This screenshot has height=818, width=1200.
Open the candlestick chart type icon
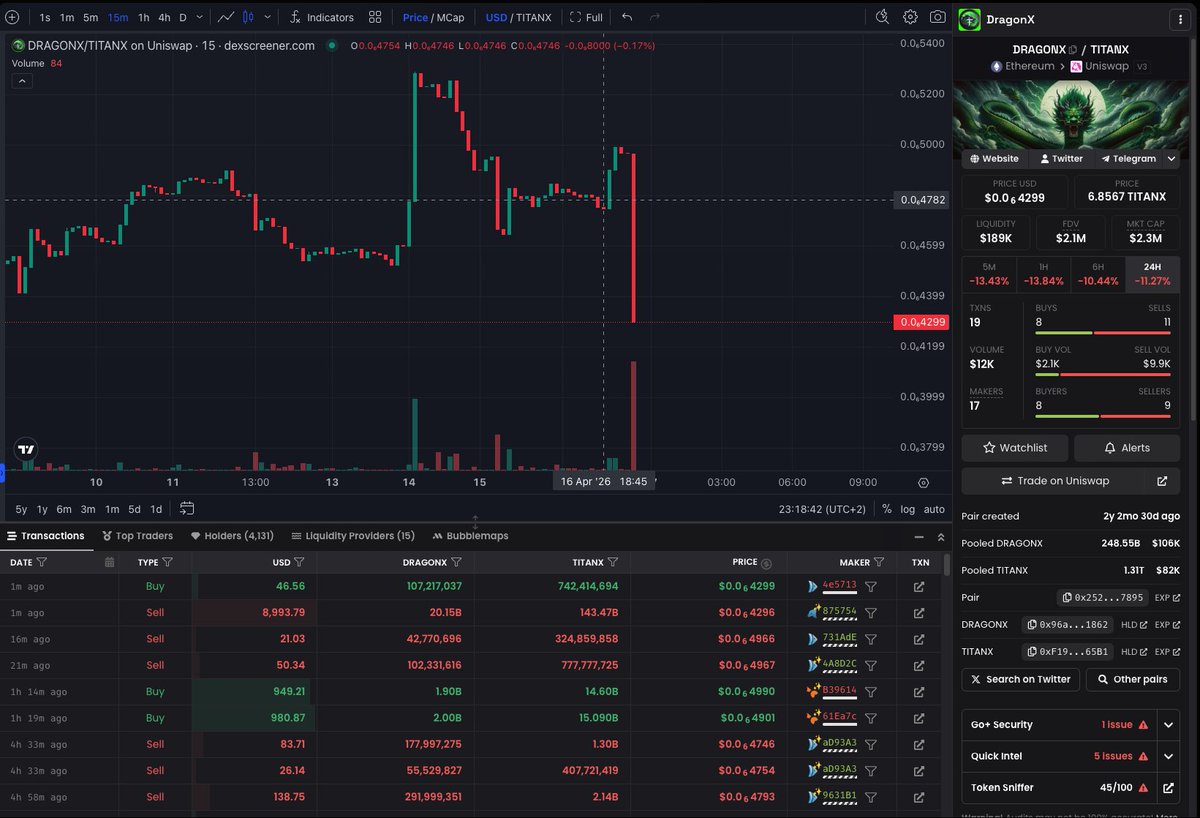(x=249, y=17)
